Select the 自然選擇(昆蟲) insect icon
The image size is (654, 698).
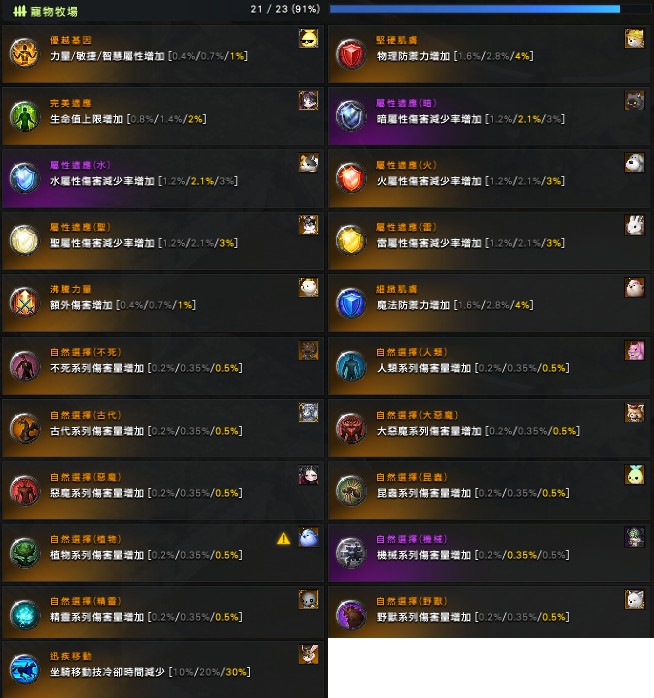tap(351, 491)
